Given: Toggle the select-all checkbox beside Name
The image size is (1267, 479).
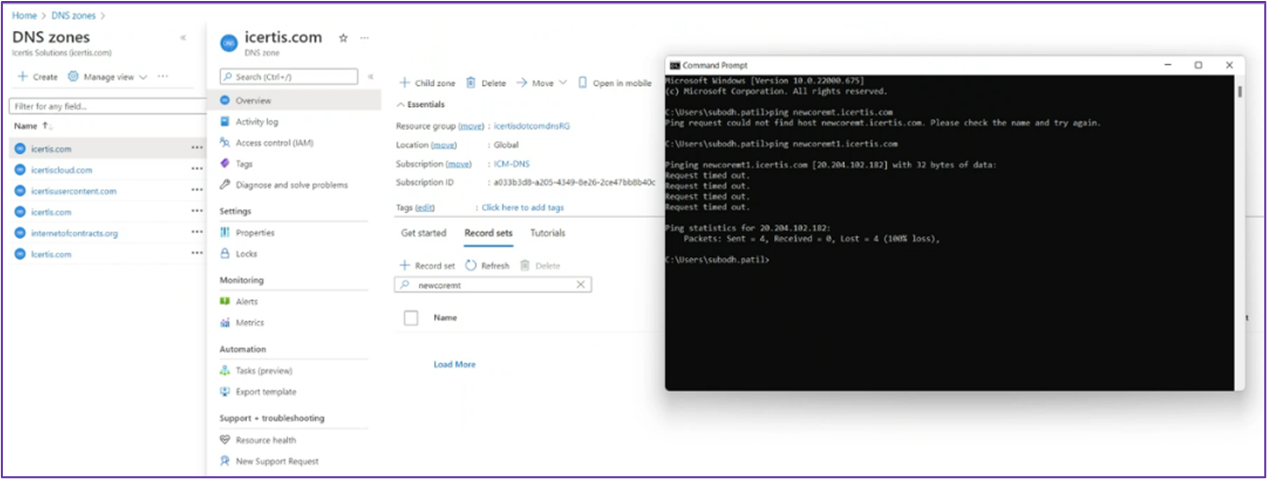Looking at the screenshot, I should click(411, 318).
